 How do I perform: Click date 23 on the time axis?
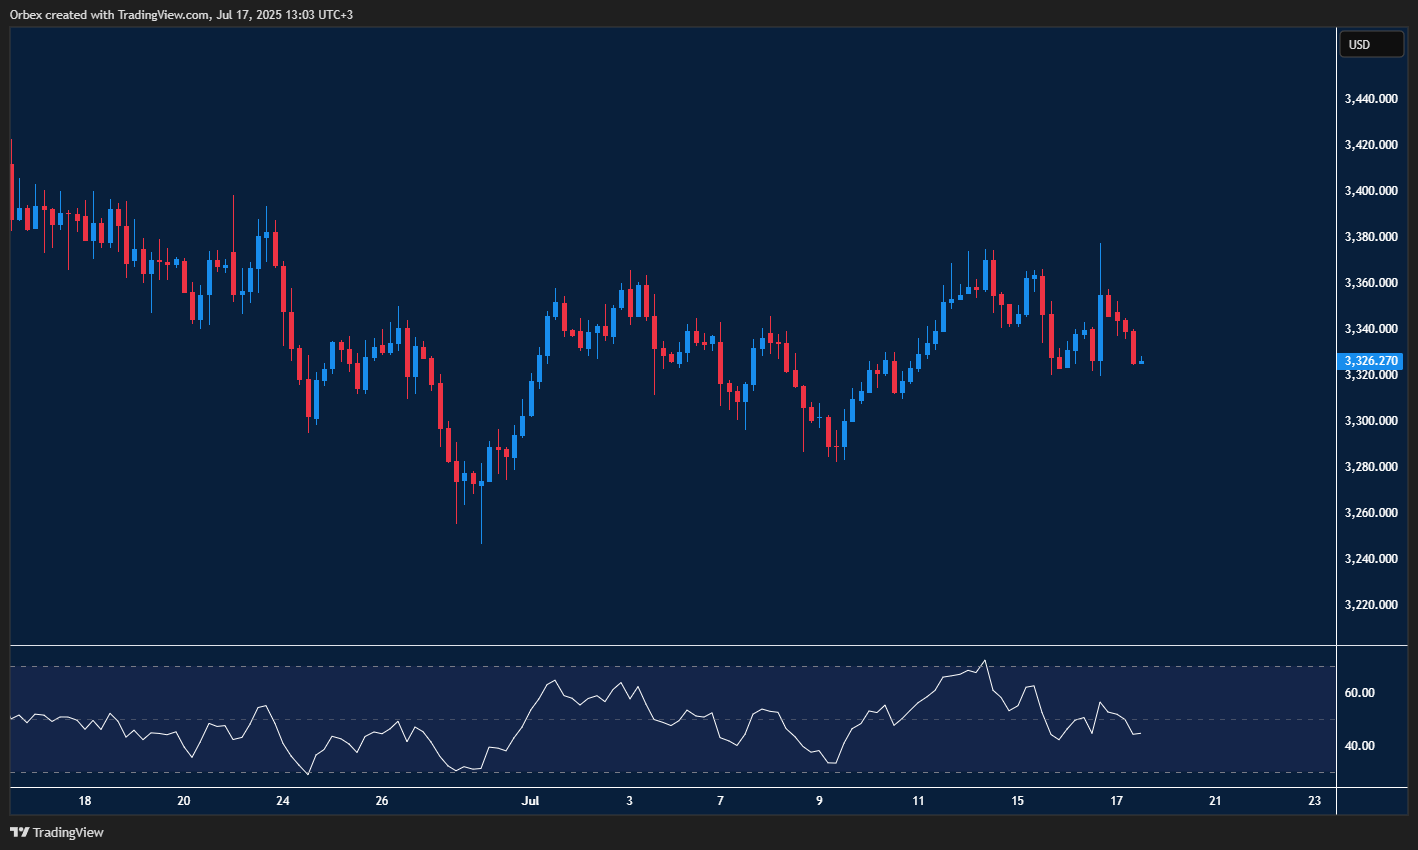[x=1314, y=801]
